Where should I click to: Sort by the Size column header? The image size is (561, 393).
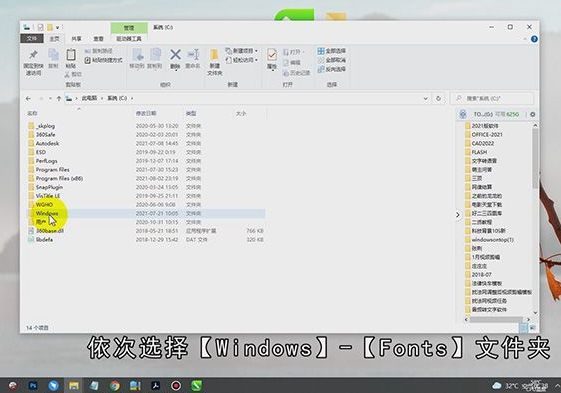tap(249, 113)
